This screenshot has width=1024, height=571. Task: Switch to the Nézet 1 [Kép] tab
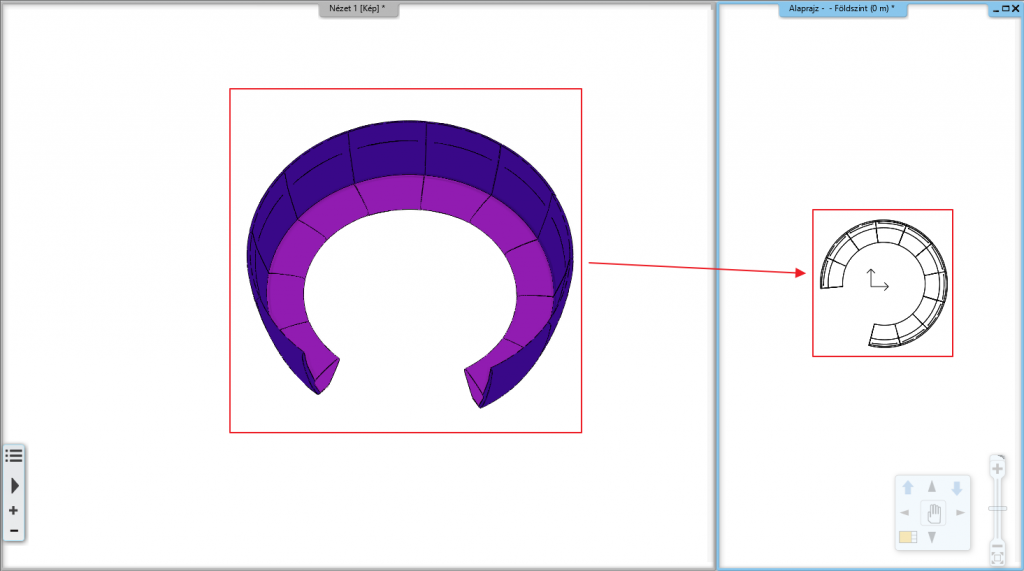tap(359, 9)
